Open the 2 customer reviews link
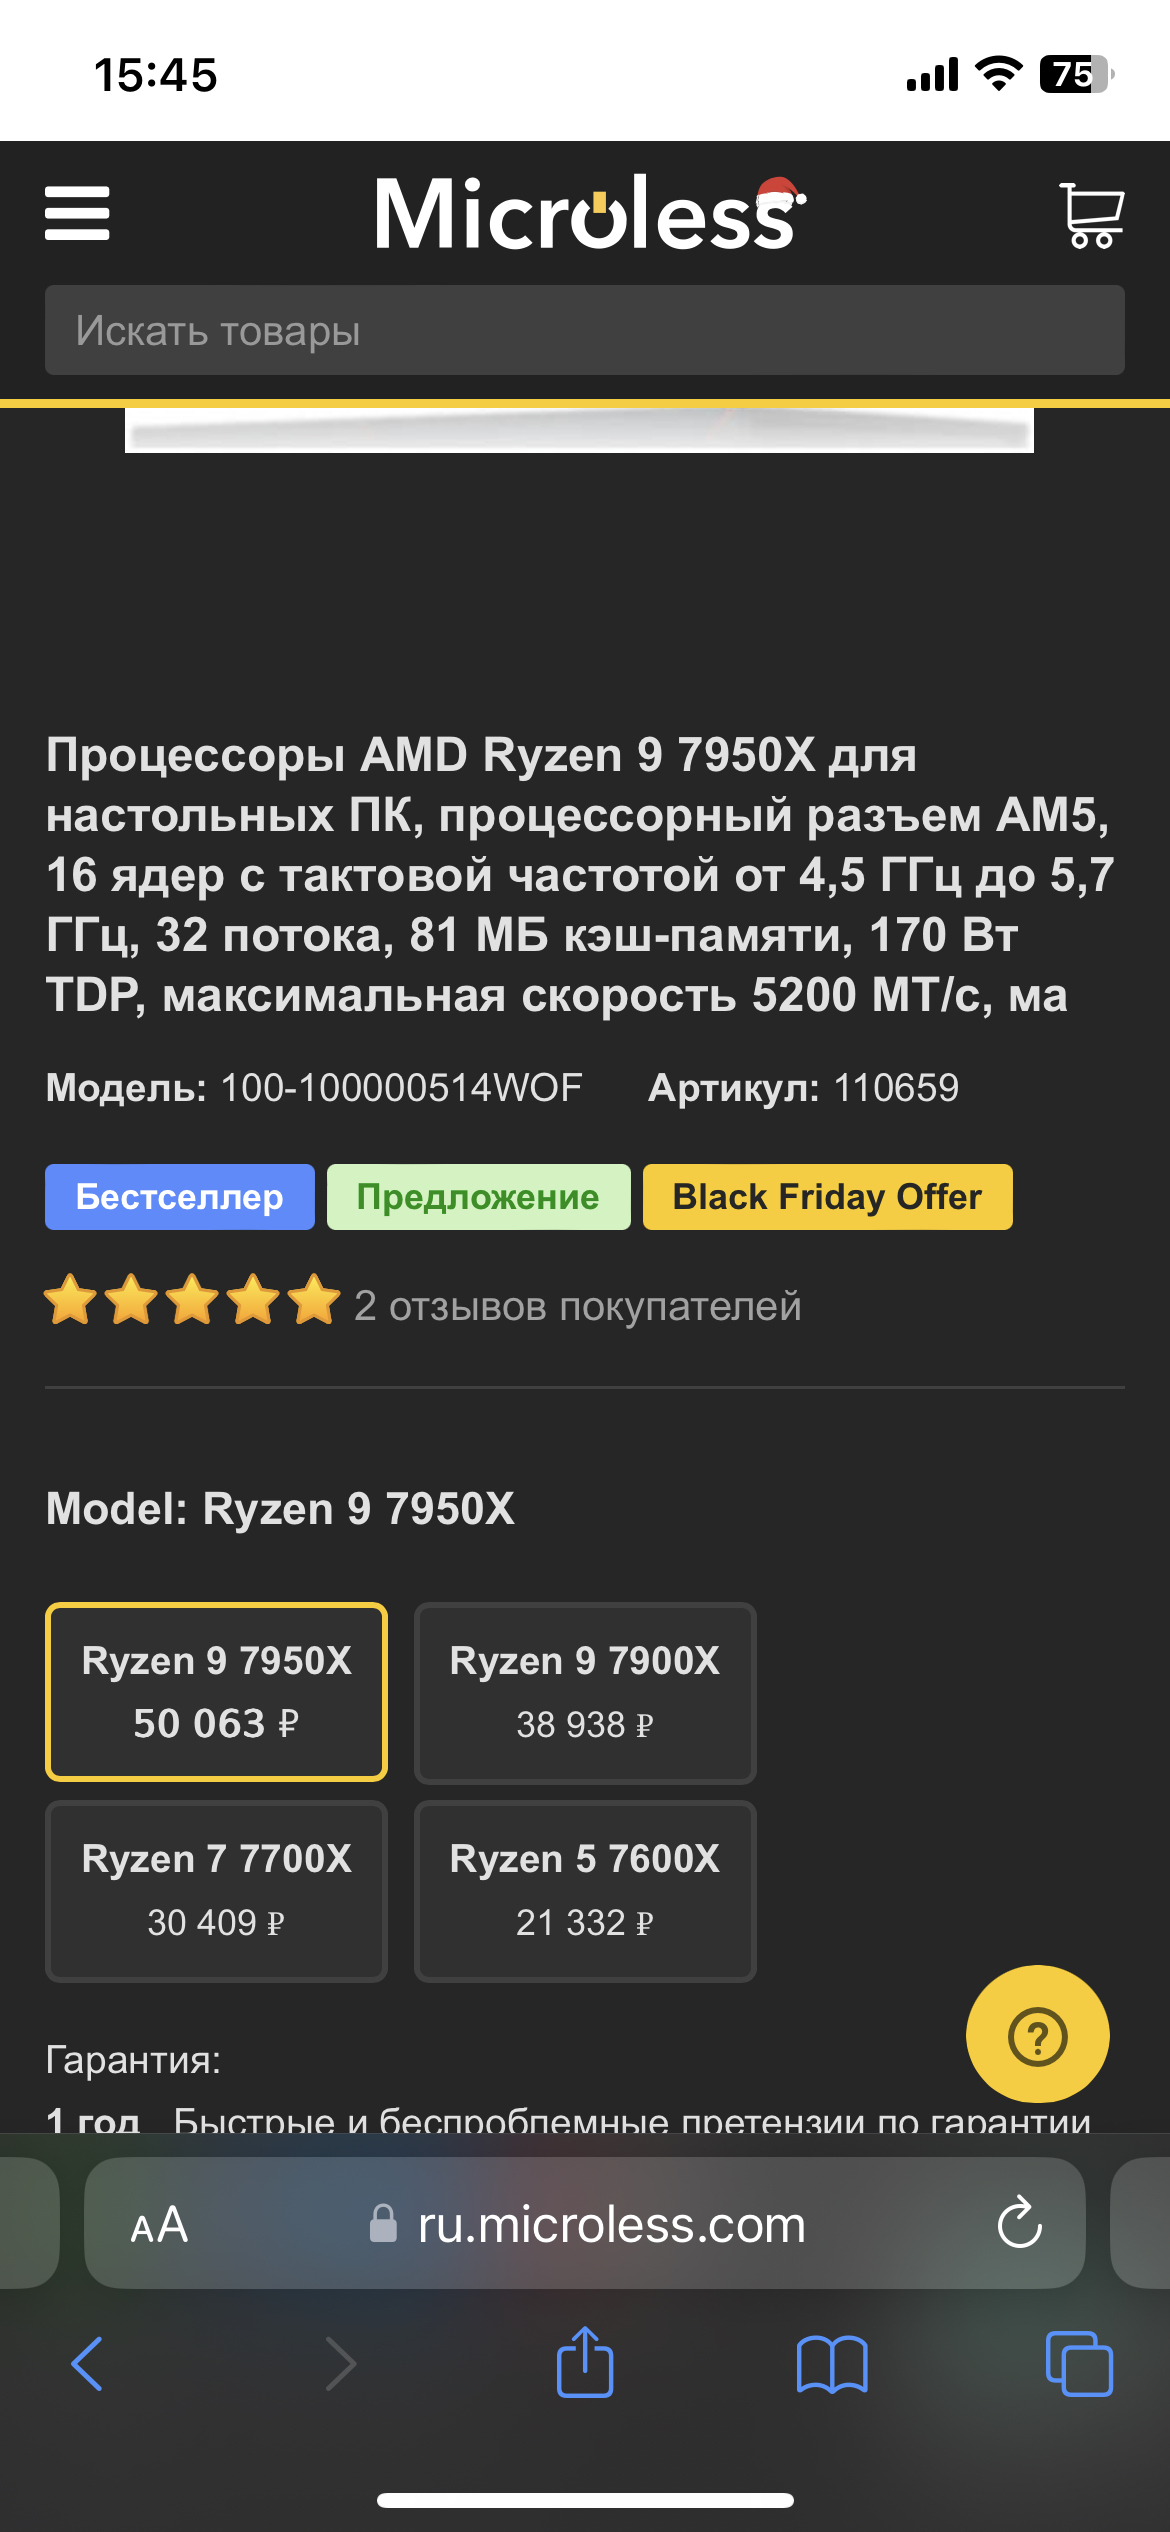The height and width of the screenshot is (2532, 1170). 577,1306
